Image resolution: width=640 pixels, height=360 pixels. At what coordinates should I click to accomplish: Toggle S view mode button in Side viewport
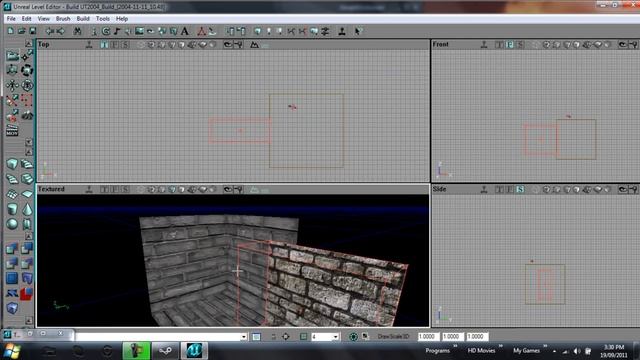pos(520,189)
